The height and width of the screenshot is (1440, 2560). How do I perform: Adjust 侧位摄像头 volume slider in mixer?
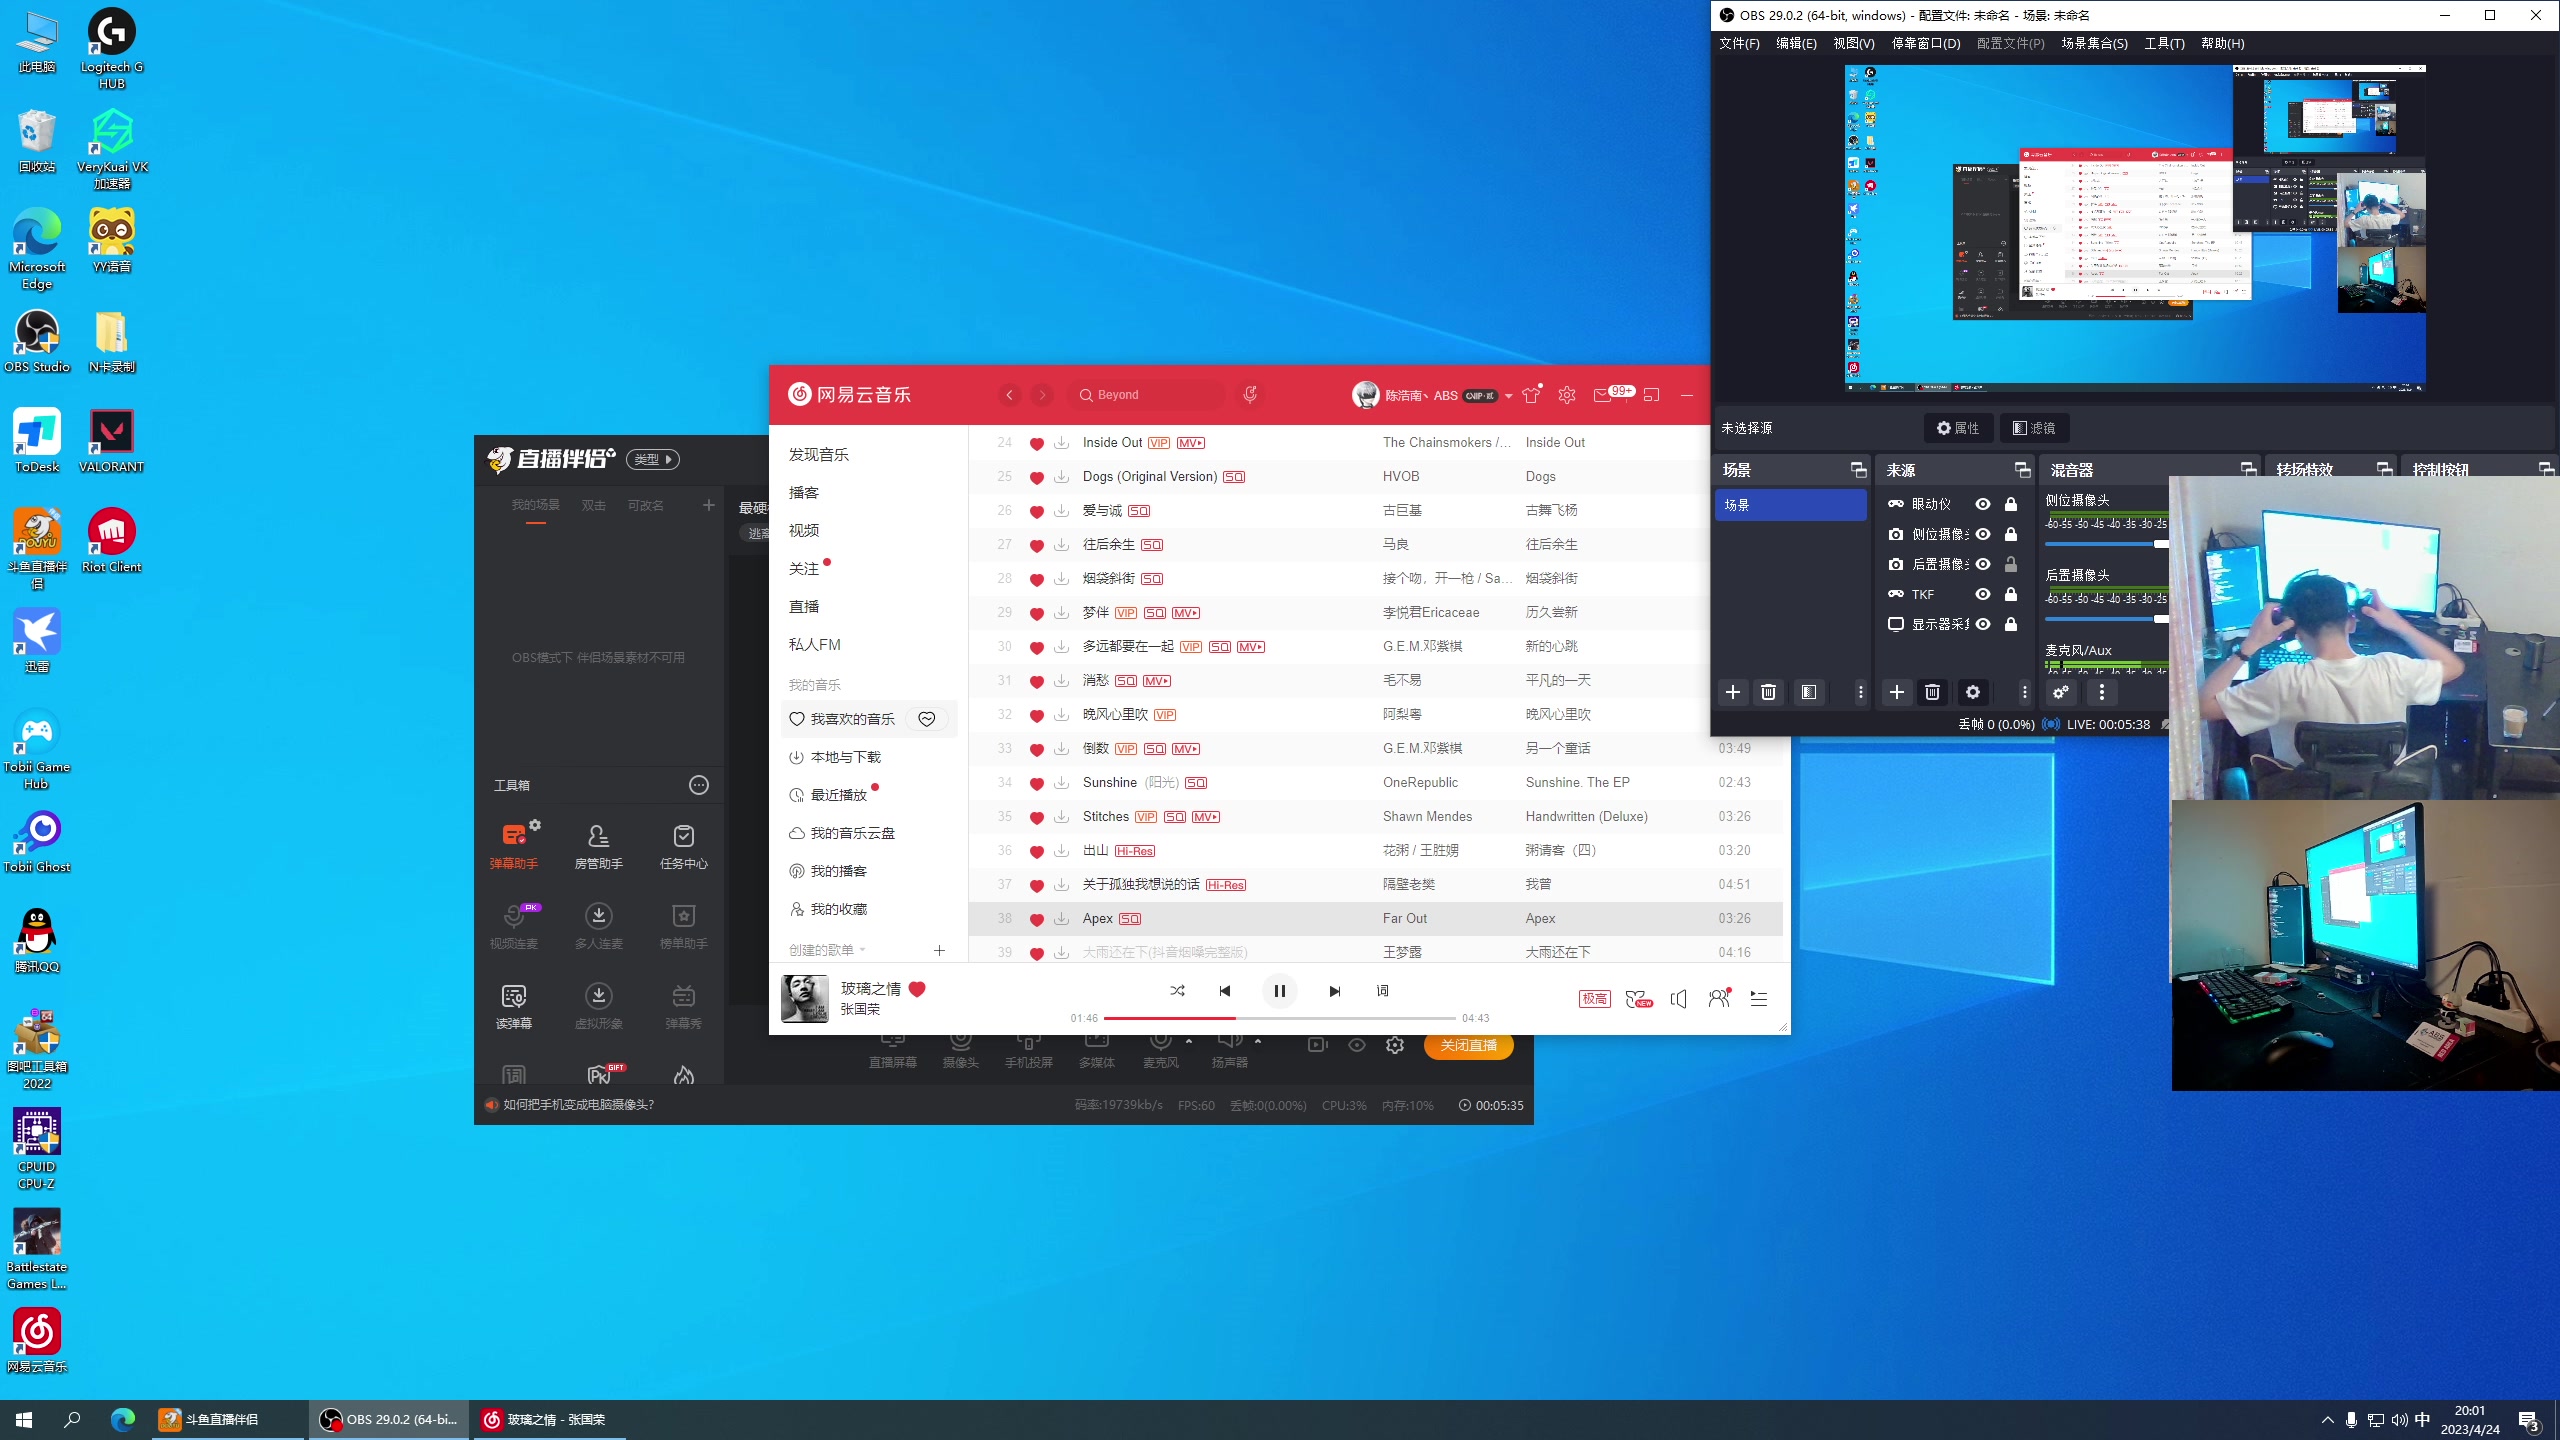coord(2106,544)
